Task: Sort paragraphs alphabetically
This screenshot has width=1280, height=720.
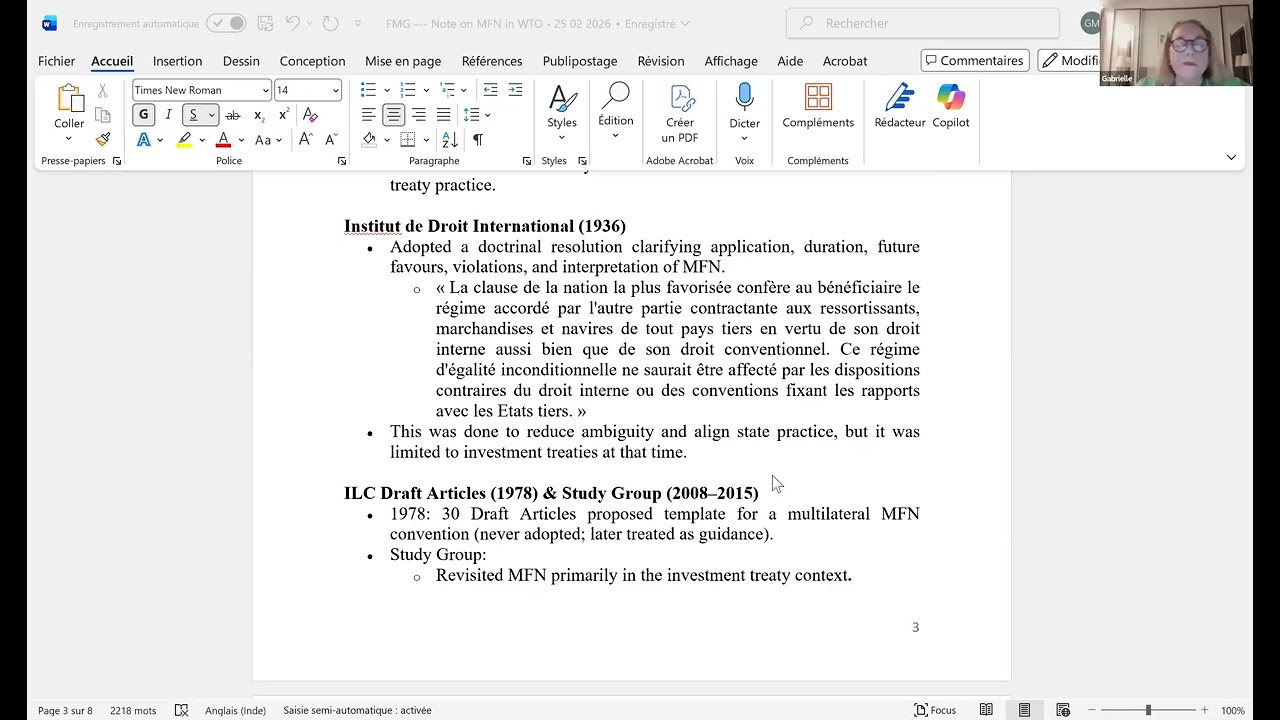Action: [450, 140]
